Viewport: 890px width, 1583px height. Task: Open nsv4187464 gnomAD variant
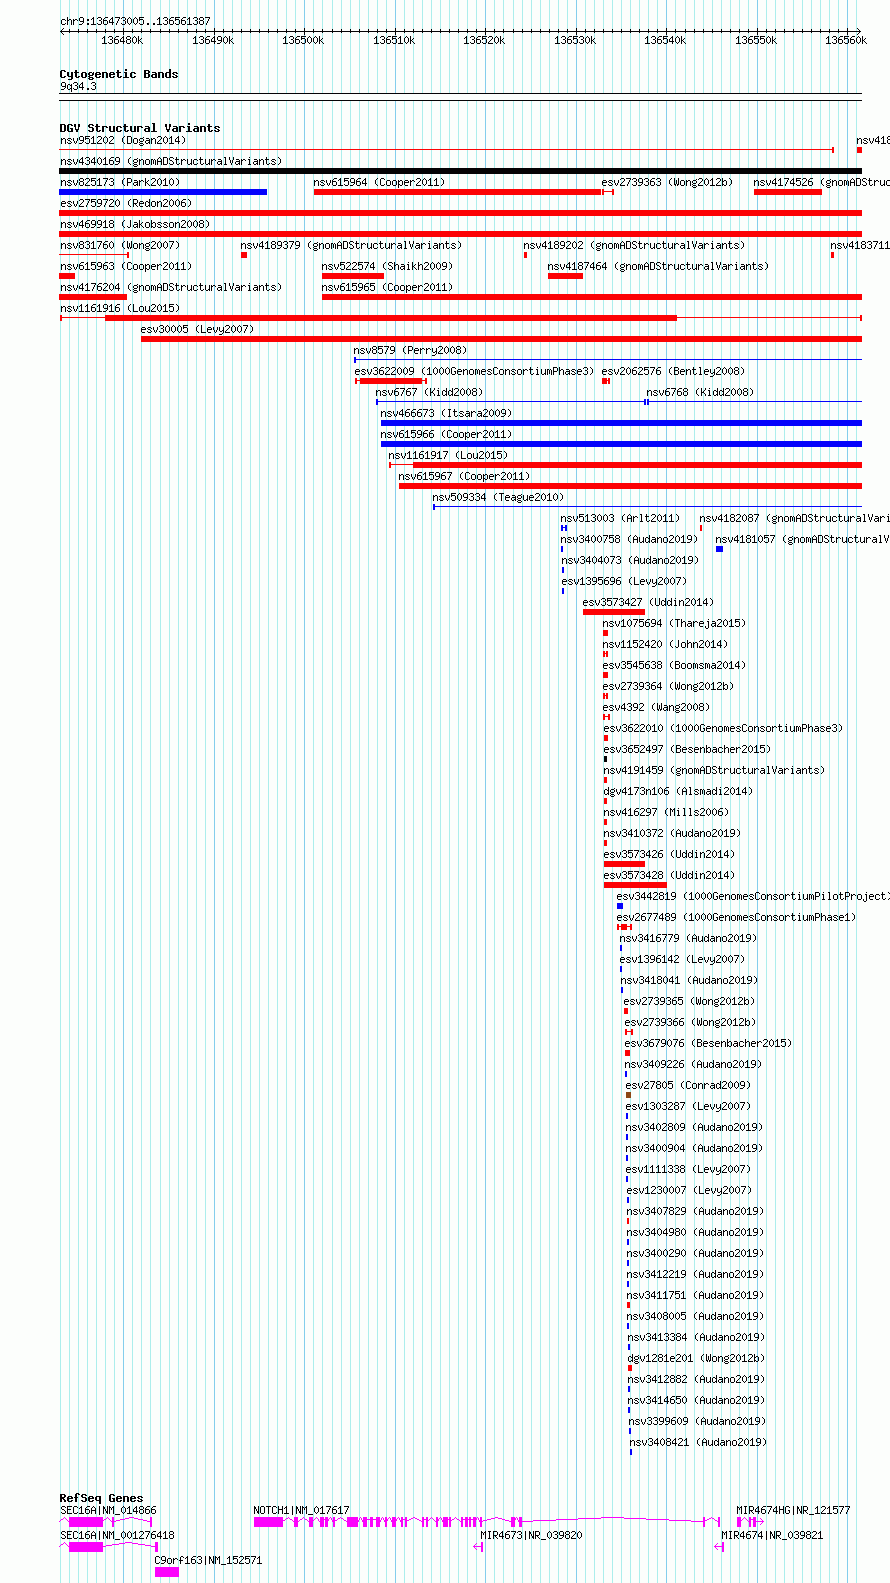point(565,276)
